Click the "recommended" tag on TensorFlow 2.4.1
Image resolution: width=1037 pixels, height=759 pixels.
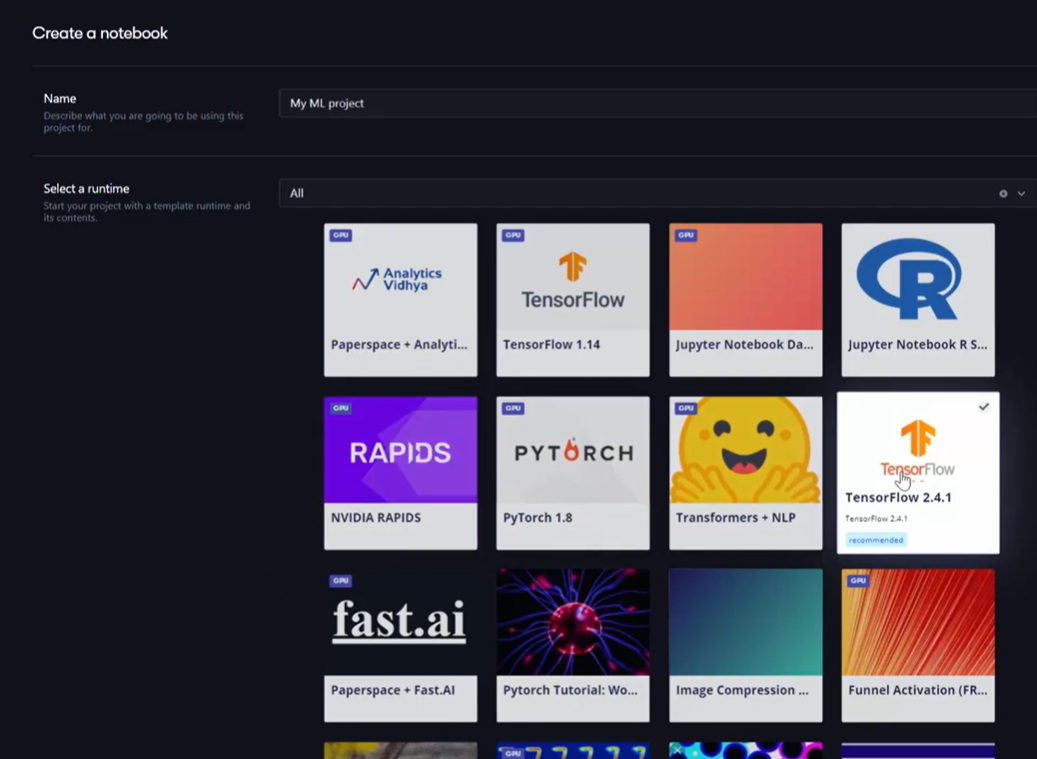[876, 540]
